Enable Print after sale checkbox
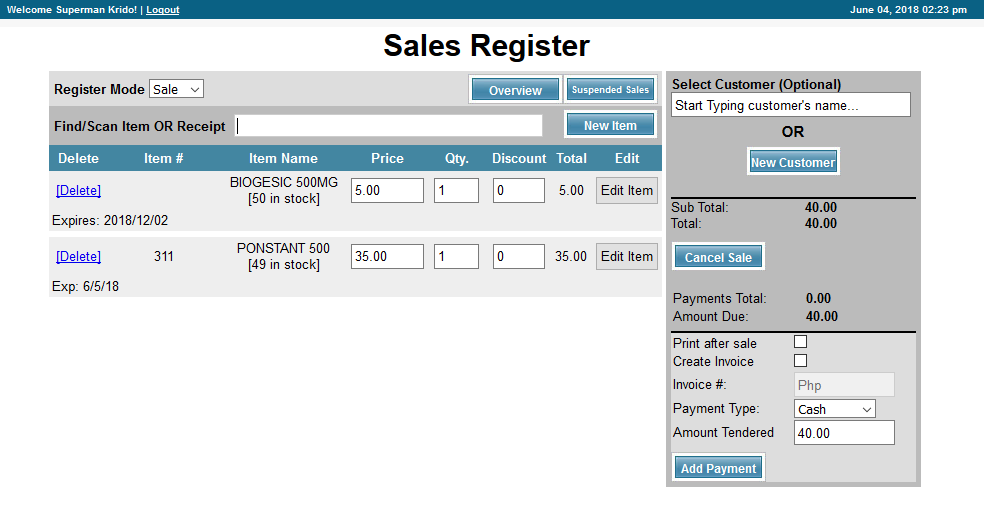This screenshot has height=532, width=984. 800,342
